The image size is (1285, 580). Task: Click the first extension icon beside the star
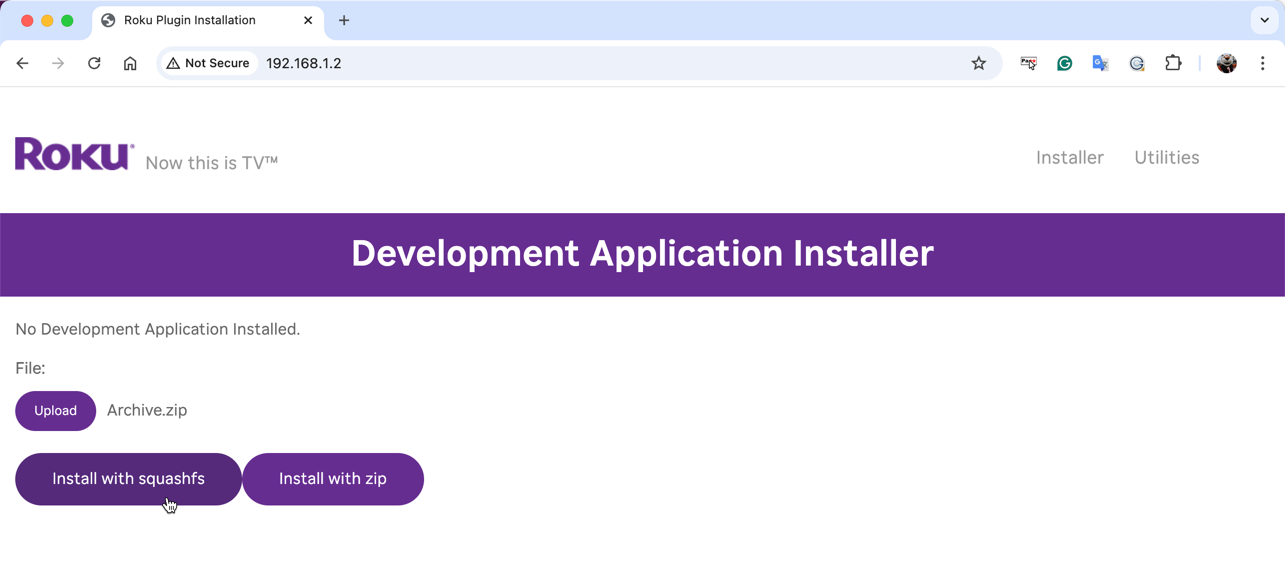(1029, 63)
